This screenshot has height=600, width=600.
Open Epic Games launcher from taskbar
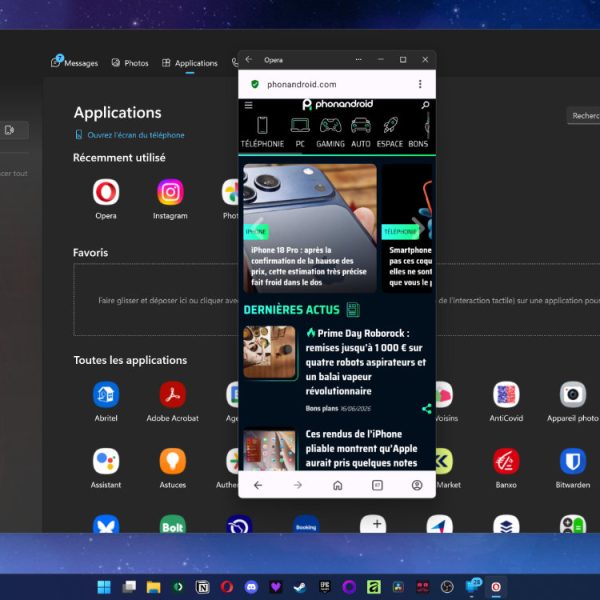click(x=324, y=587)
